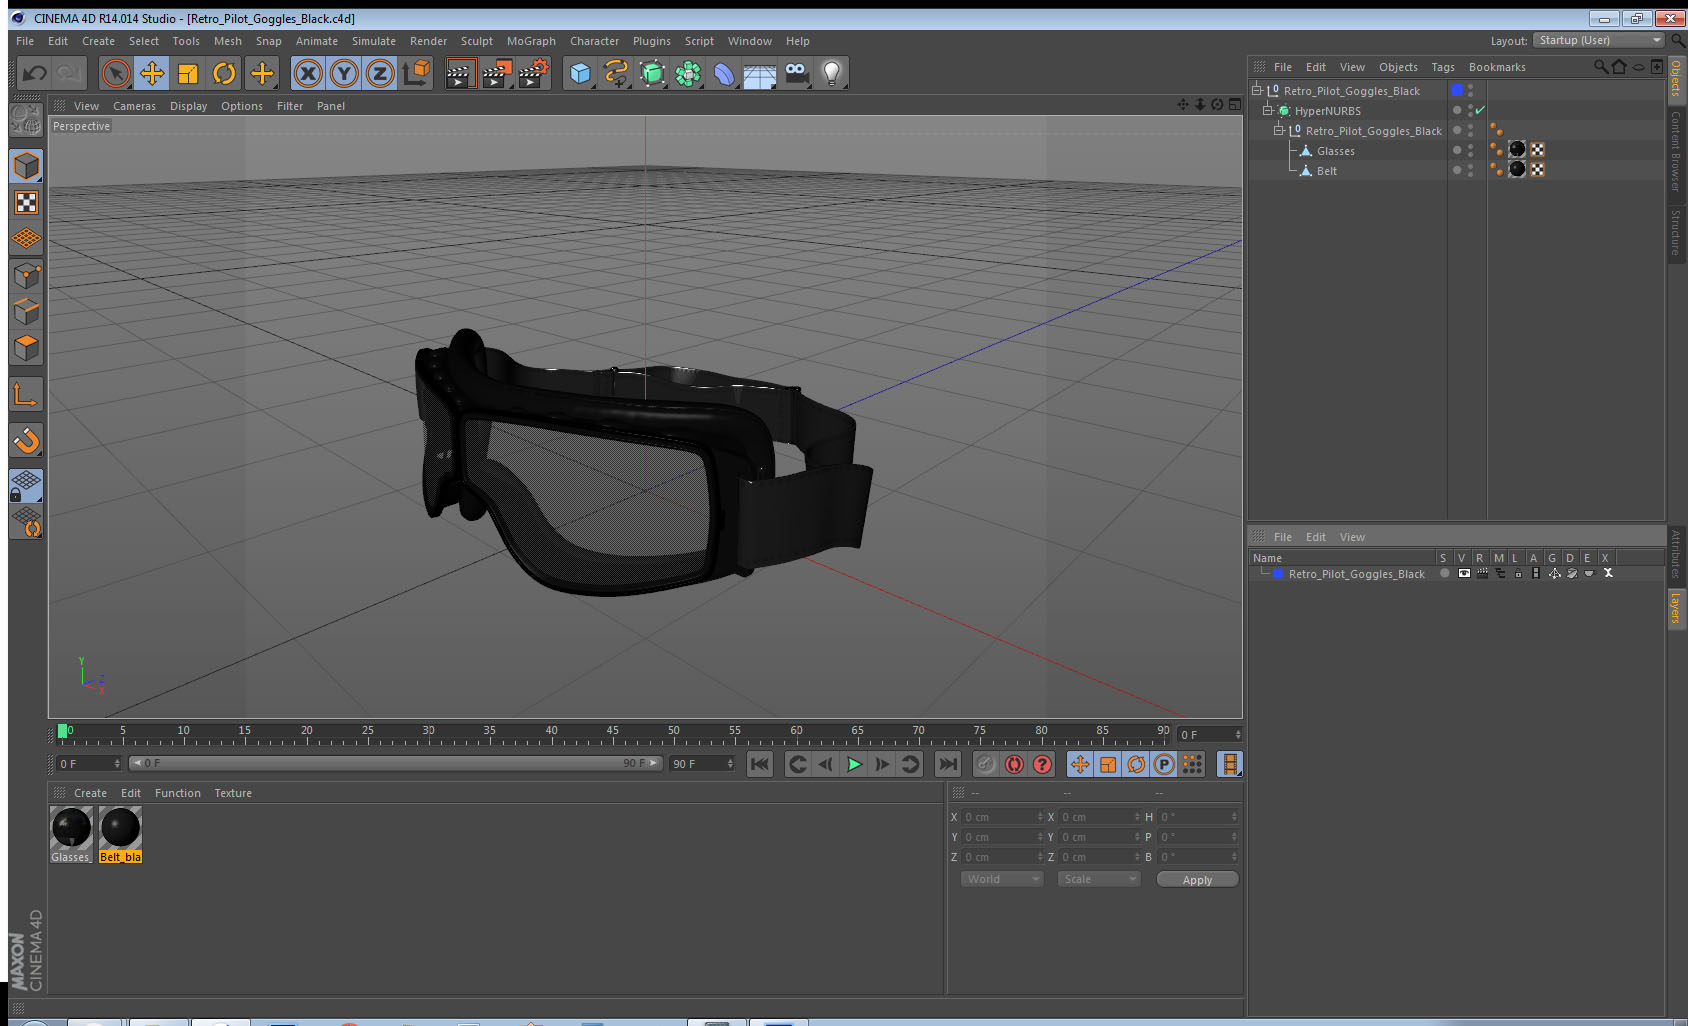1688x1026 pixels.
Task: Collapse top Retro_Pilot_Goggles_Black node
Action: pyautogui.click(x=1257, y=90)
